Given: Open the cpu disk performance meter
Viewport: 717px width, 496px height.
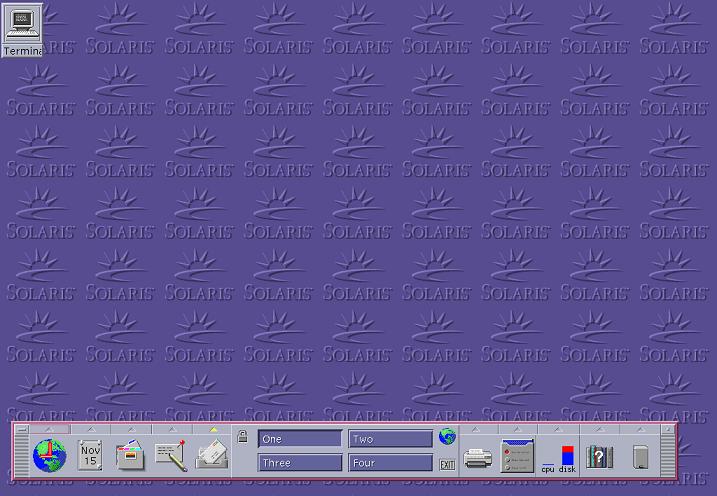Looking at the screenshot, I should pos(558,459).
